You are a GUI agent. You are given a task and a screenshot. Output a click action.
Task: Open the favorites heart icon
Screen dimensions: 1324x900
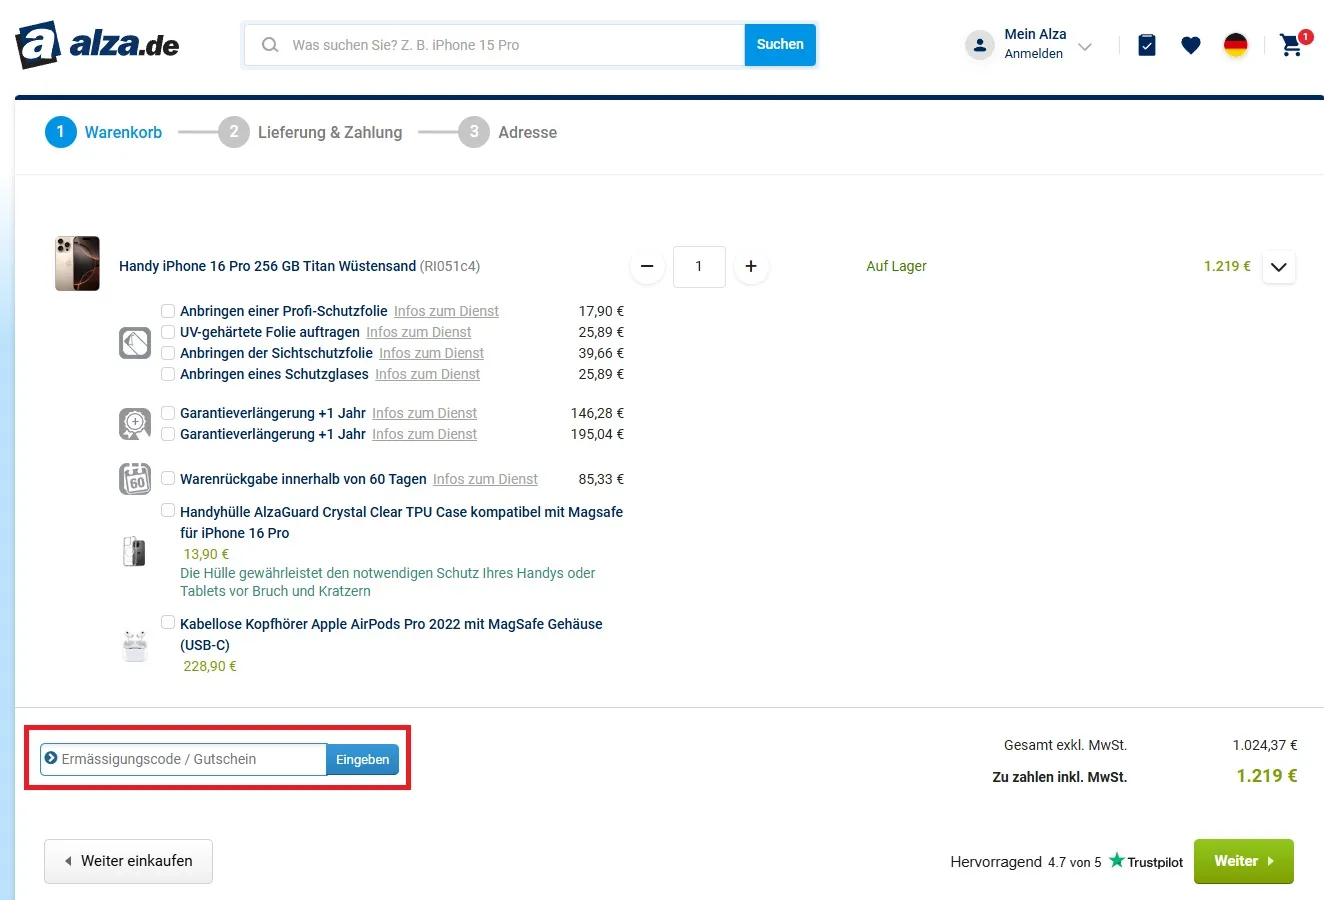point(1190,45)
